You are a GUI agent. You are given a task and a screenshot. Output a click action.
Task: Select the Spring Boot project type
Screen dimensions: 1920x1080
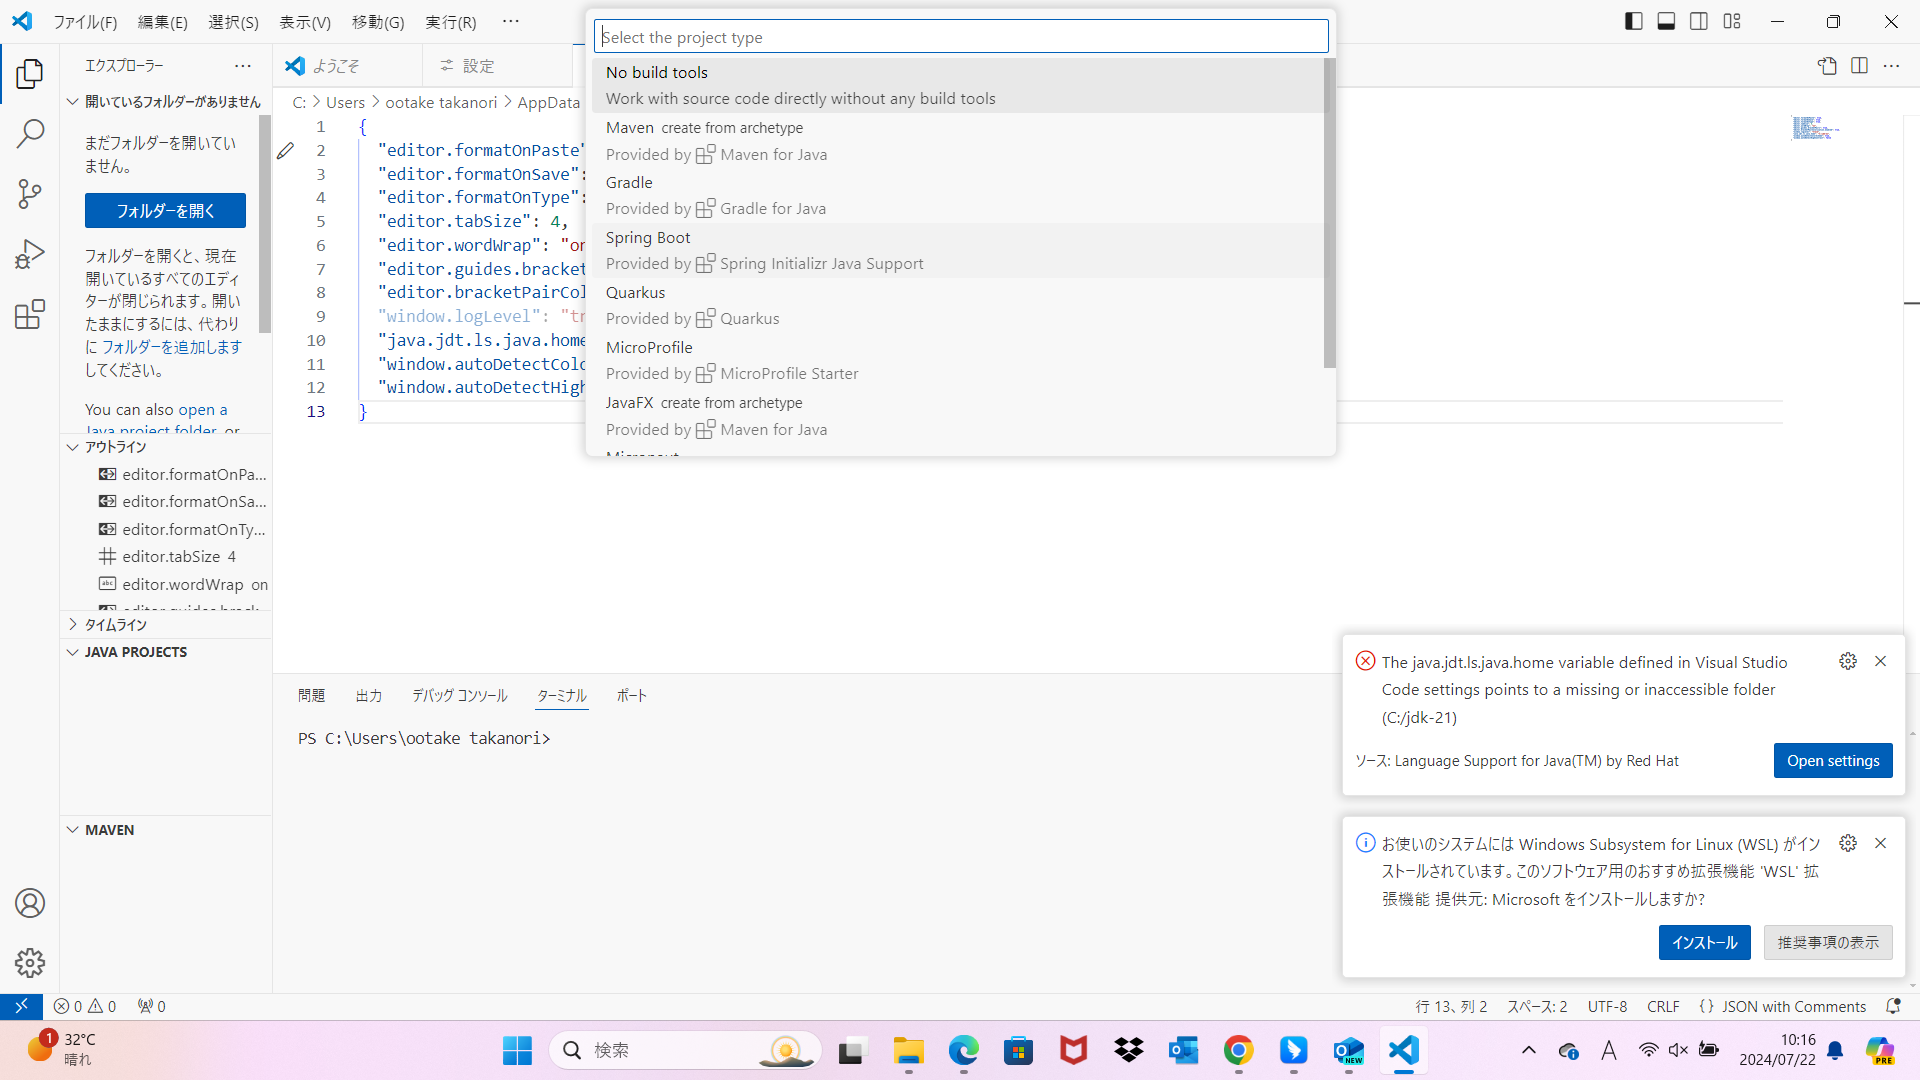[x=958, y=250]
